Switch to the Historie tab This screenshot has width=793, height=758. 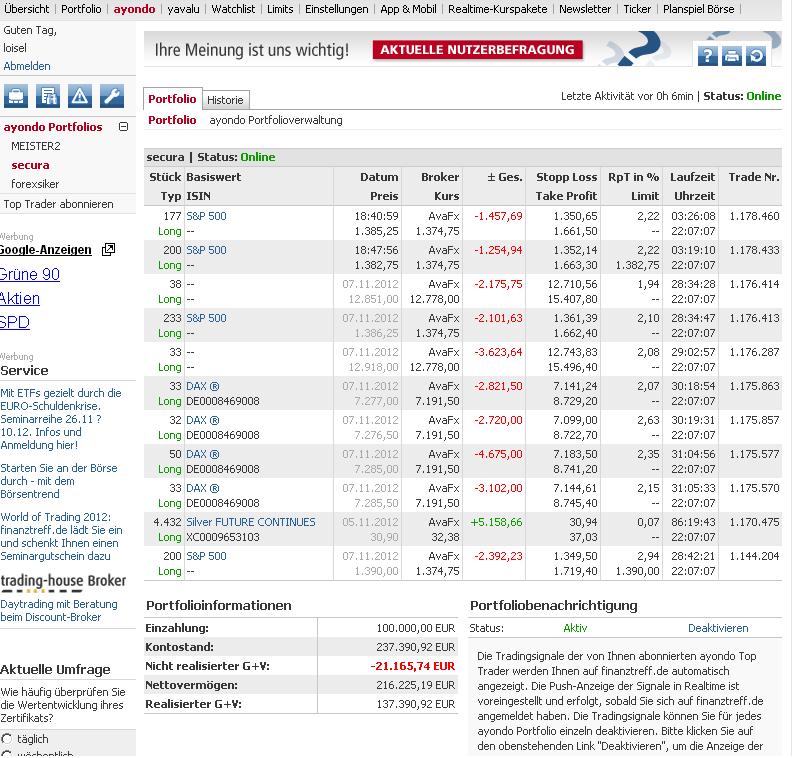225,100
